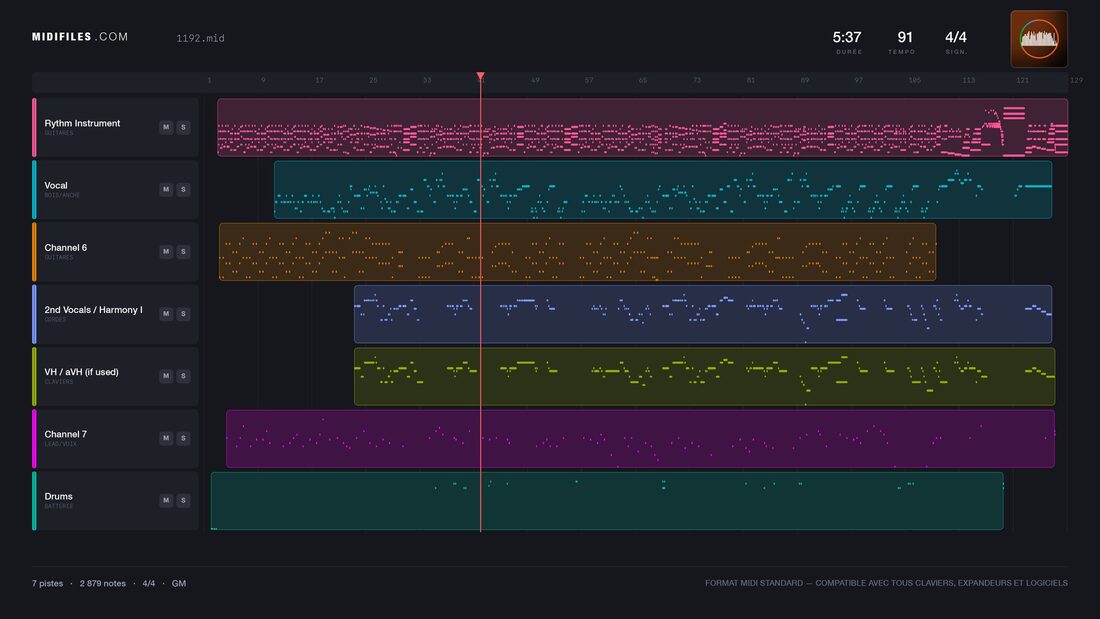
Task: Solo the Rythm Instrument track
Action: 183,127
